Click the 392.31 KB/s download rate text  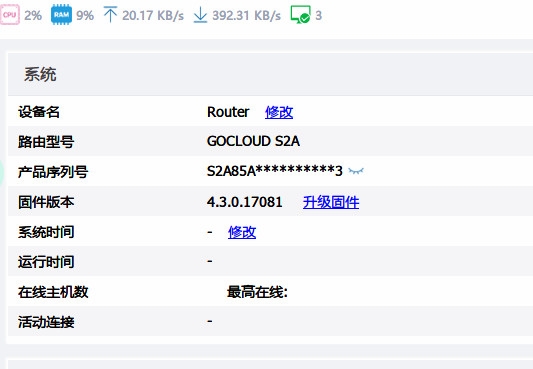(x=246, y=16)
